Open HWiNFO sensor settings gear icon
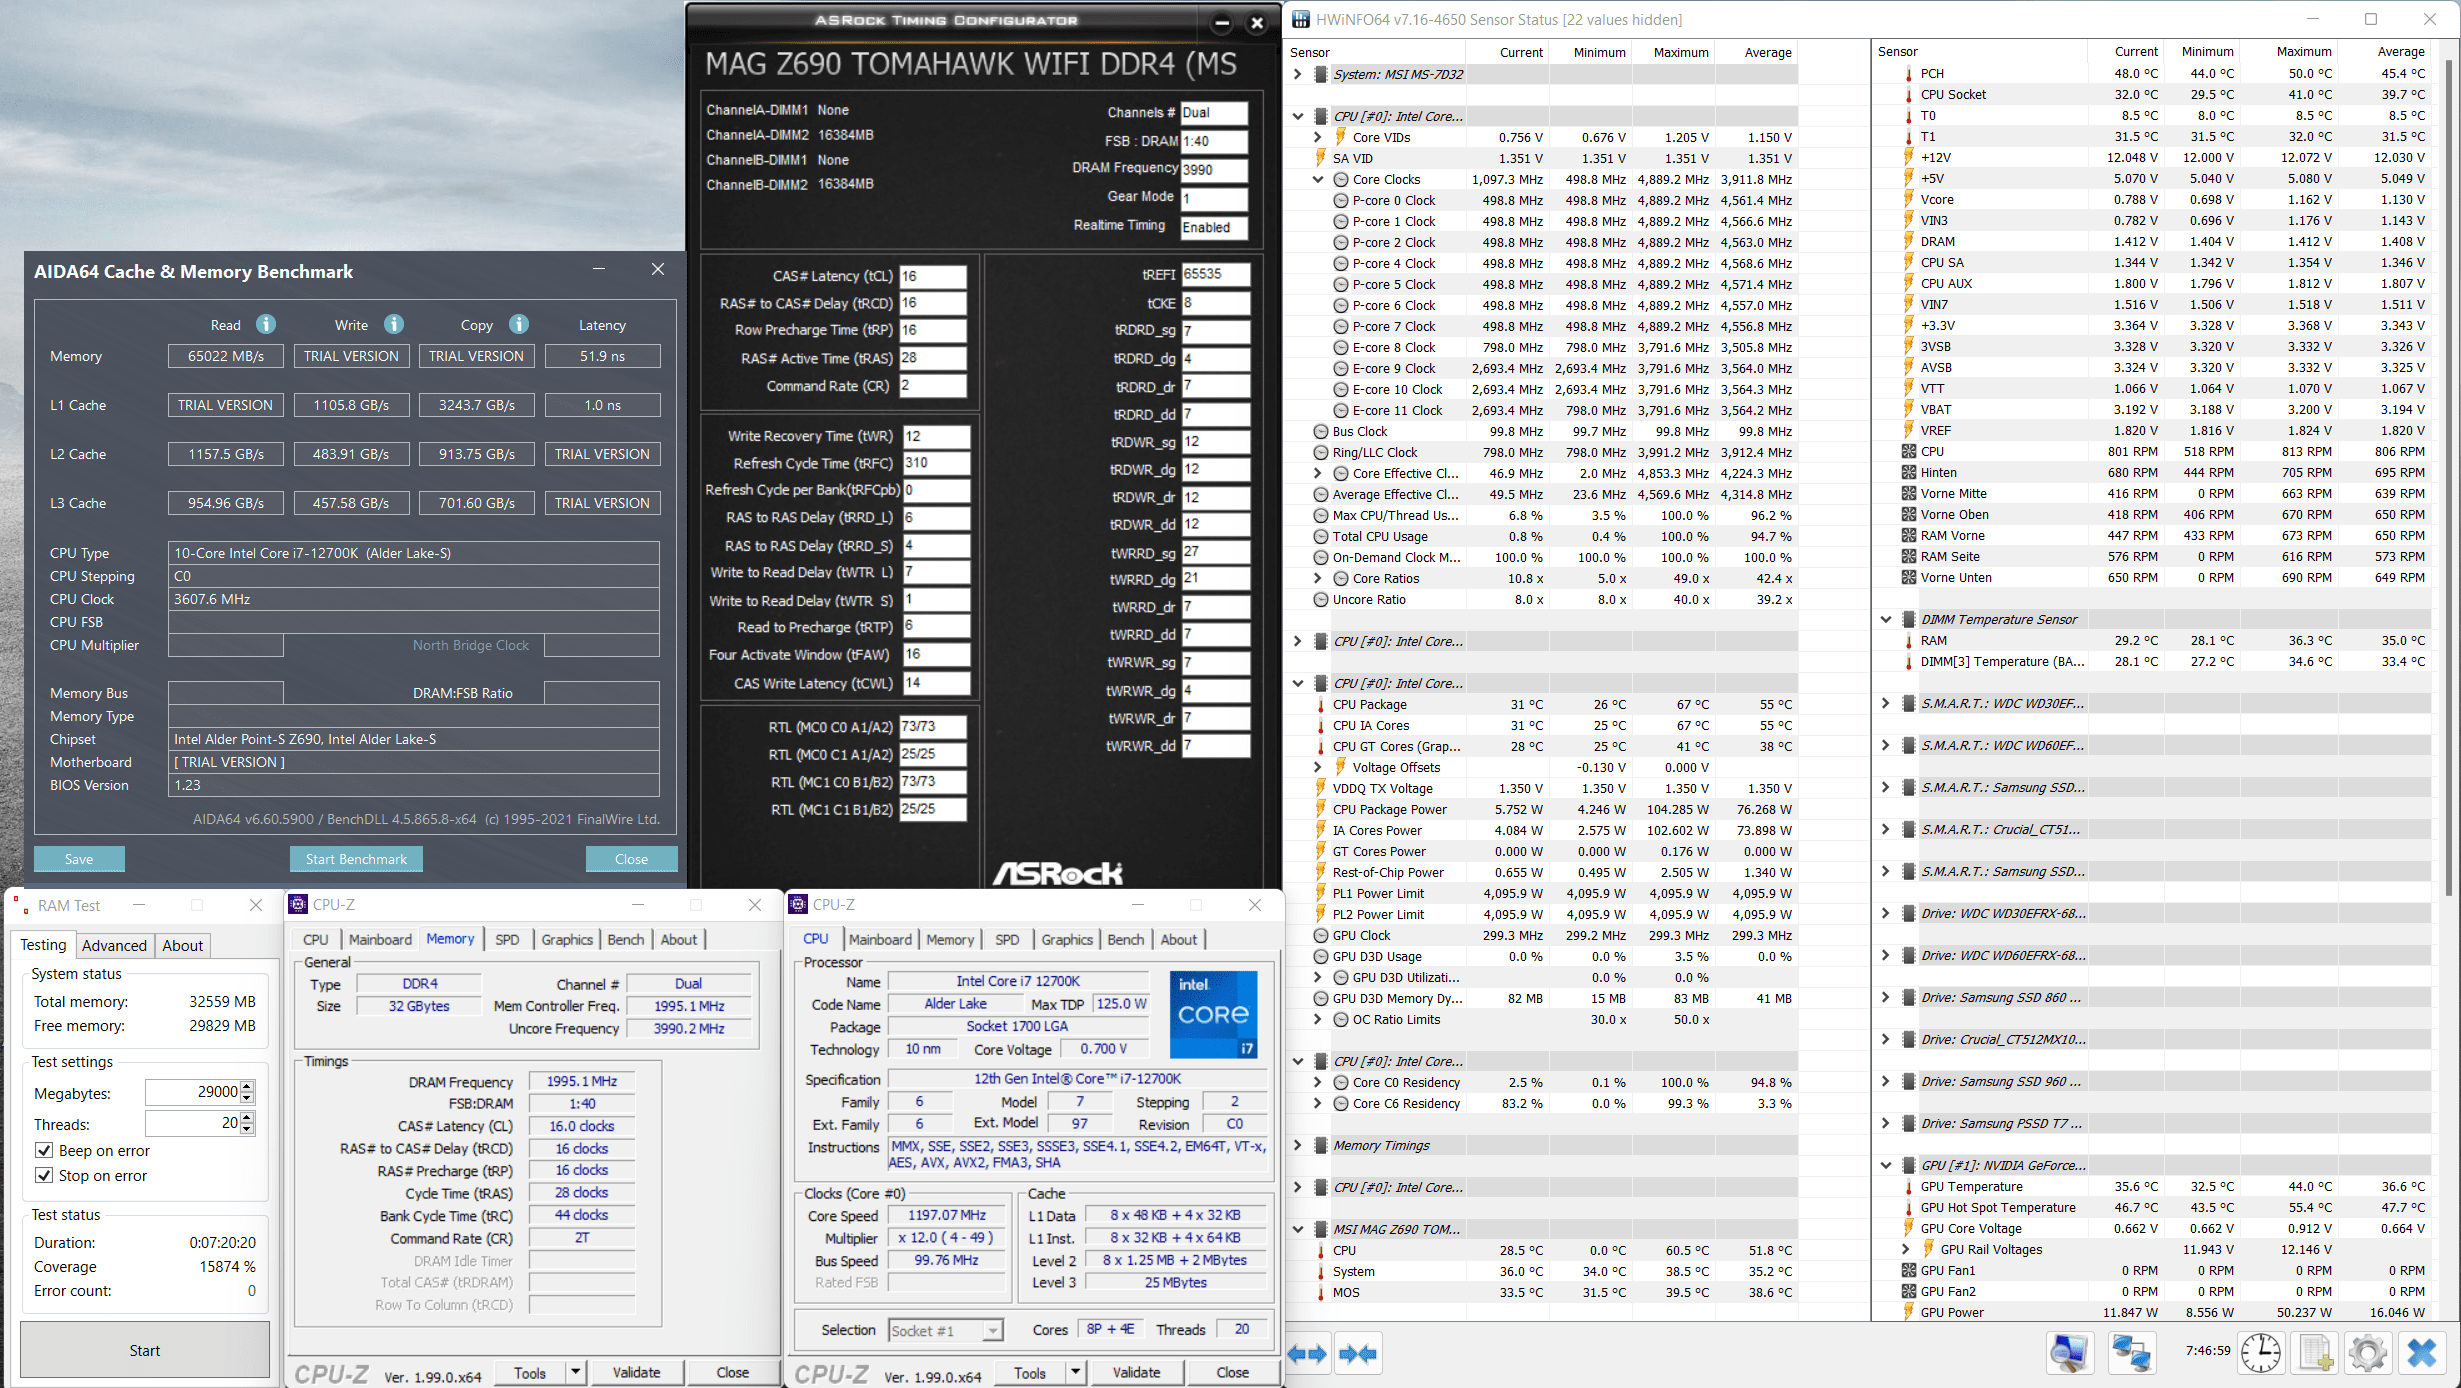The width and height of the screenshot is (2461, 1388). tap(2367, 1354)
